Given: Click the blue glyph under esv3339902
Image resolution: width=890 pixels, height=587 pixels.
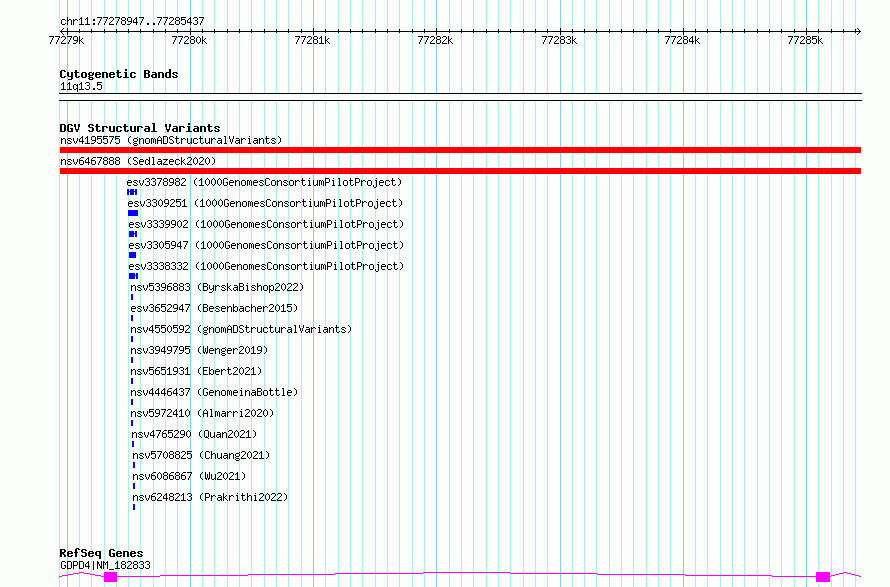Looking at the screenshot, I should (133, 234).
